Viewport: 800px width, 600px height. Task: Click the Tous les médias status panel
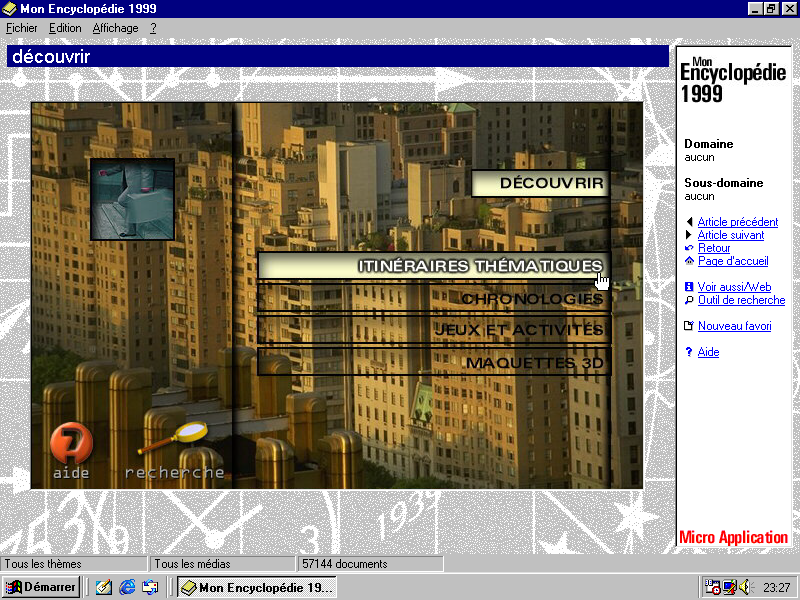tap(222, 564)
